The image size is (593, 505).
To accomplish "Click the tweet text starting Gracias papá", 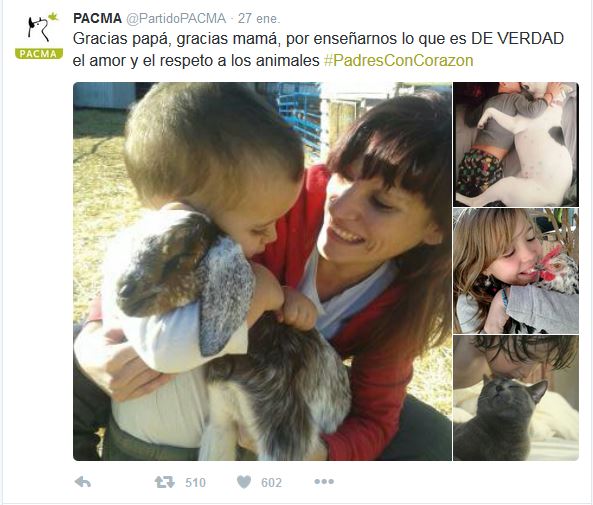I will click(x=318, y=50).
